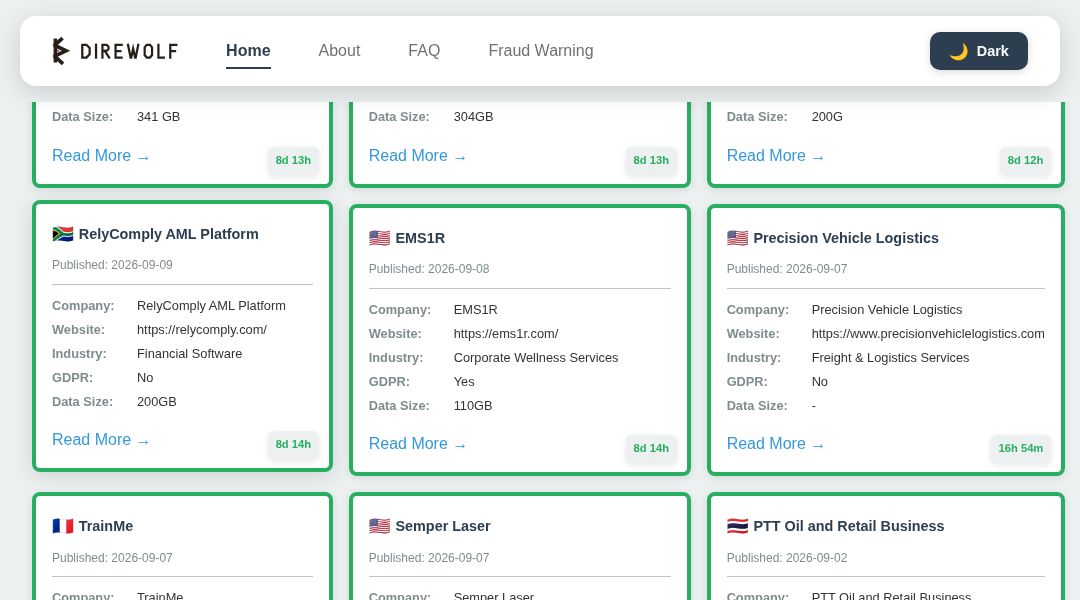
Task: Click the Published: 2026-09-02 date
Action: click(x=787, y=558)
